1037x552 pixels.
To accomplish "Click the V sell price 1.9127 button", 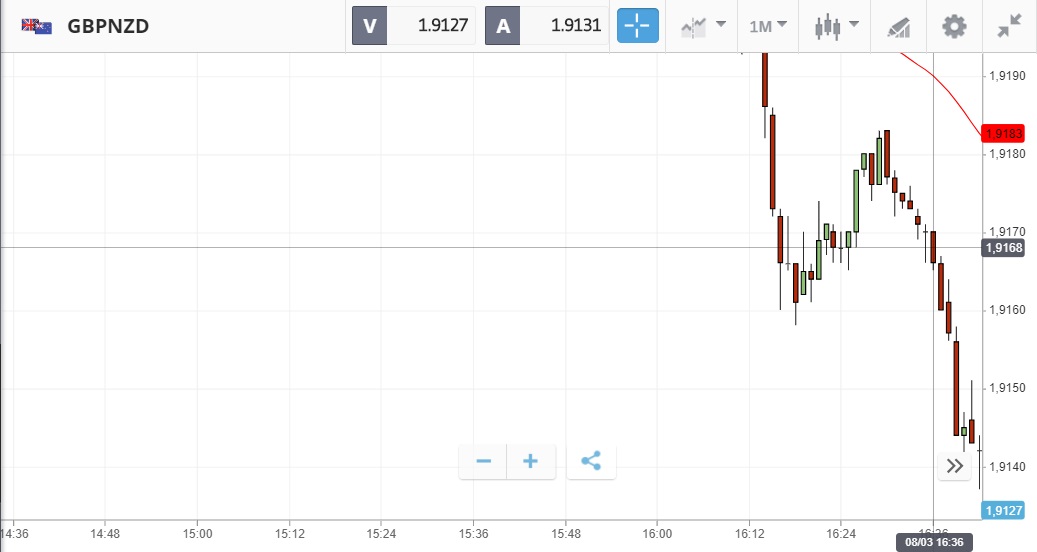I will (x=413, y=26).
